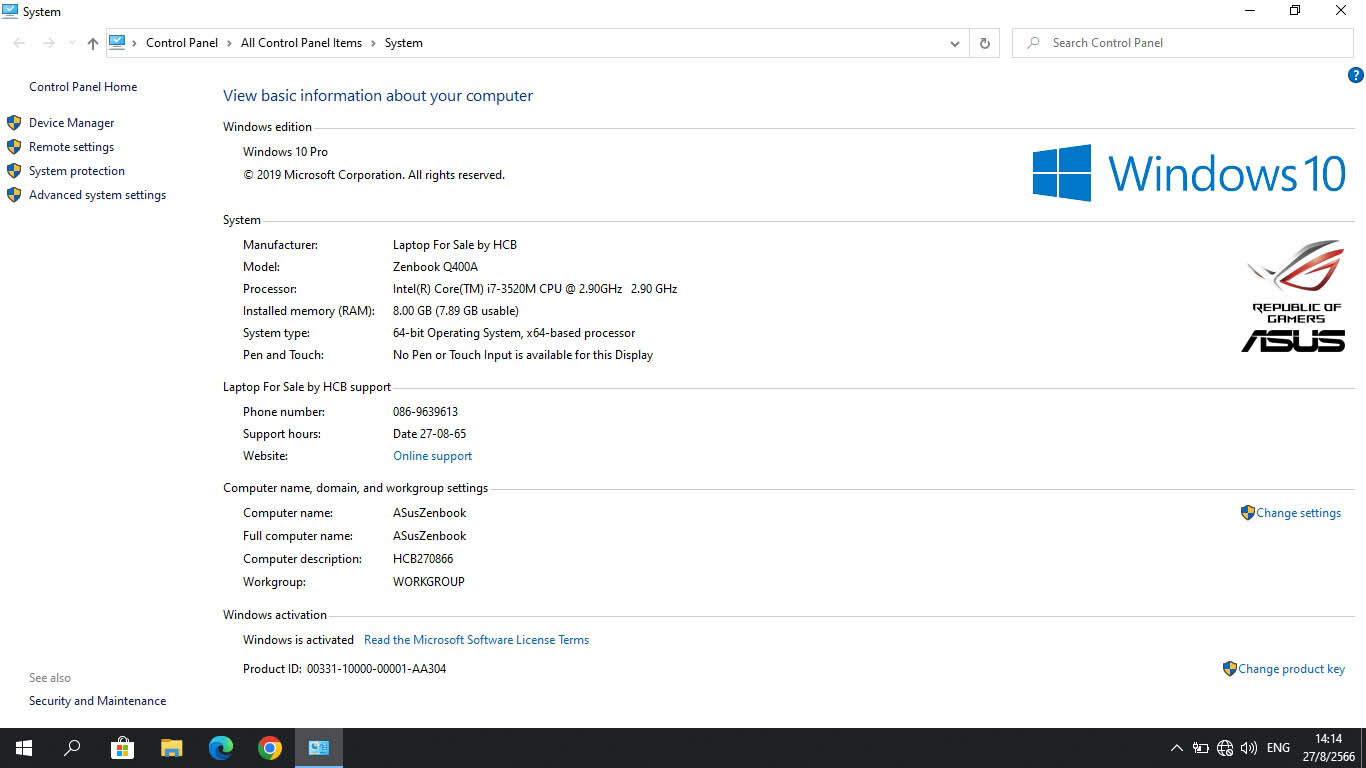Click the Windows is activated status text
1366x768 pixels.
pos(298,640)
